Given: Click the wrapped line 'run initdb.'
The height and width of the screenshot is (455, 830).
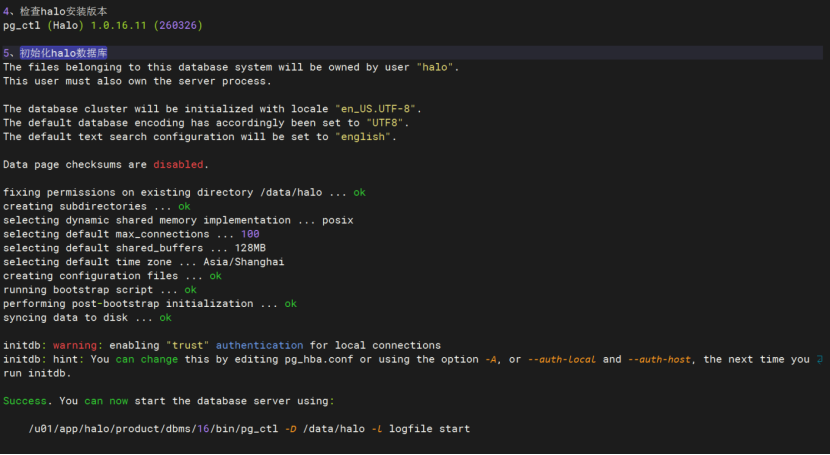Looking at the screenshot, I should tap(37, 374).
